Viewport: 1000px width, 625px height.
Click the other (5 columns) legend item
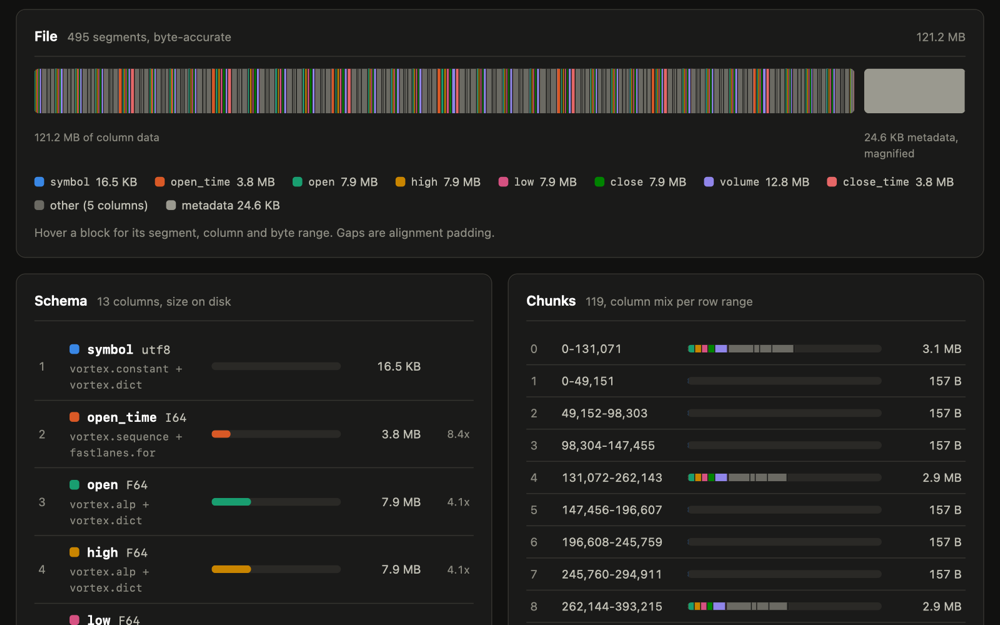click(x=91, y=205)
